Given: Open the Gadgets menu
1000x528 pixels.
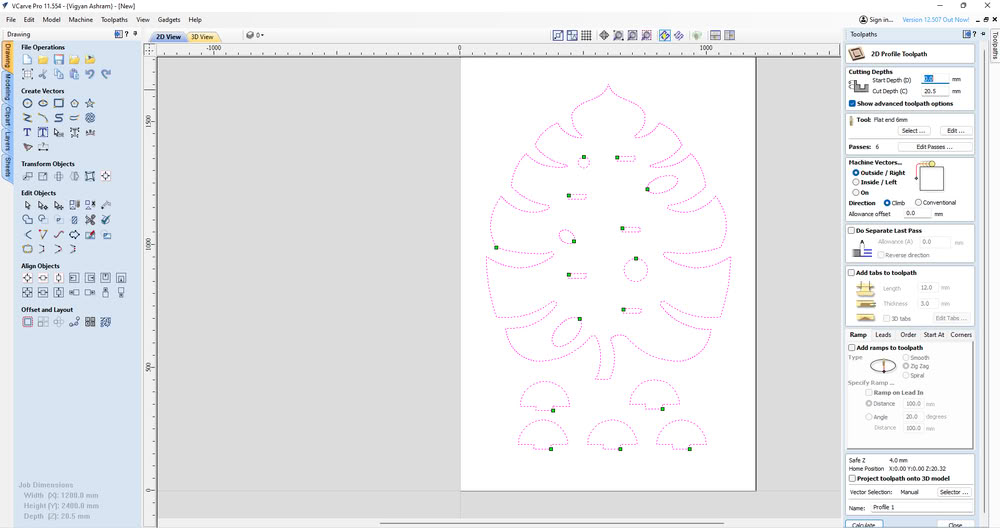Looking at the screenshot, I should 169,20.
